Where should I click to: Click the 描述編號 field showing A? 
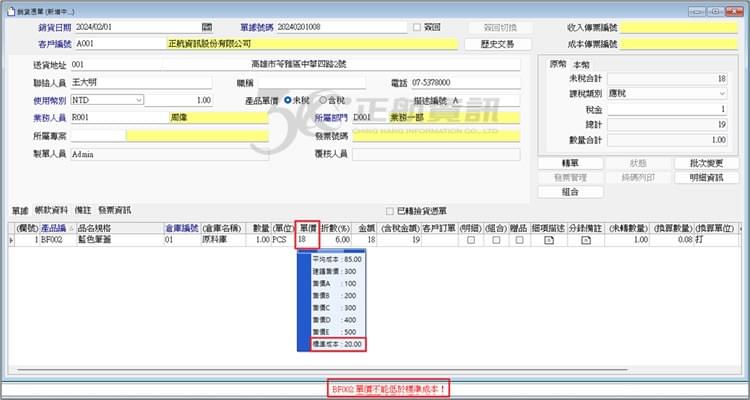click(485, 100)
